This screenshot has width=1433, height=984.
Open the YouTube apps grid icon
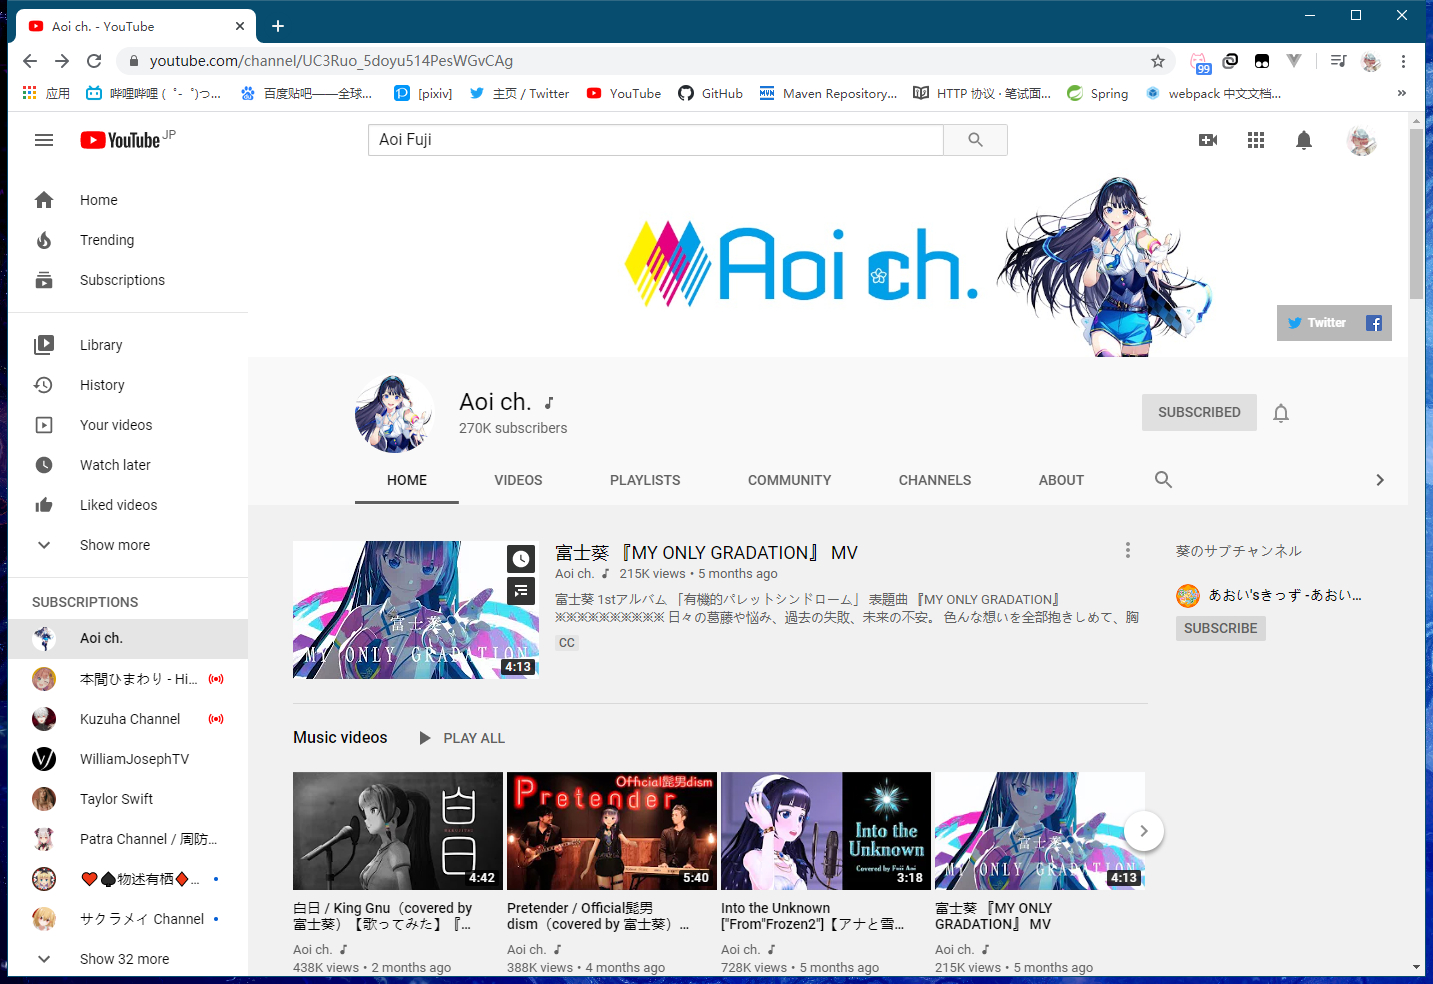point(1256,140)
